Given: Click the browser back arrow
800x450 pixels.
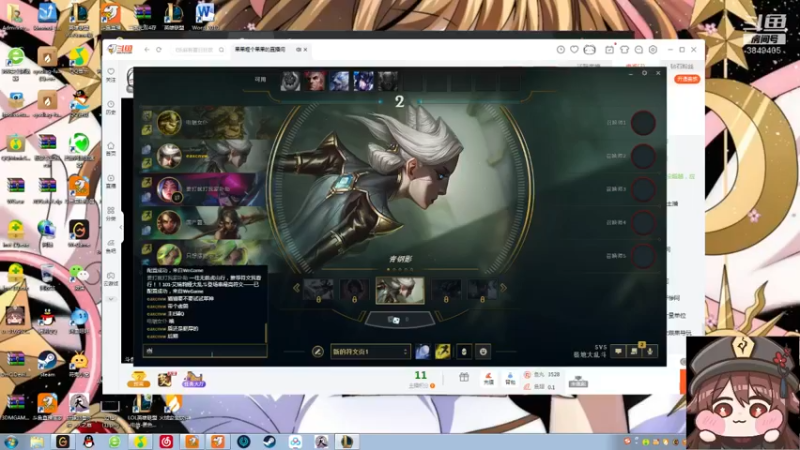Looking at the screenshot, I should point(147,49).
